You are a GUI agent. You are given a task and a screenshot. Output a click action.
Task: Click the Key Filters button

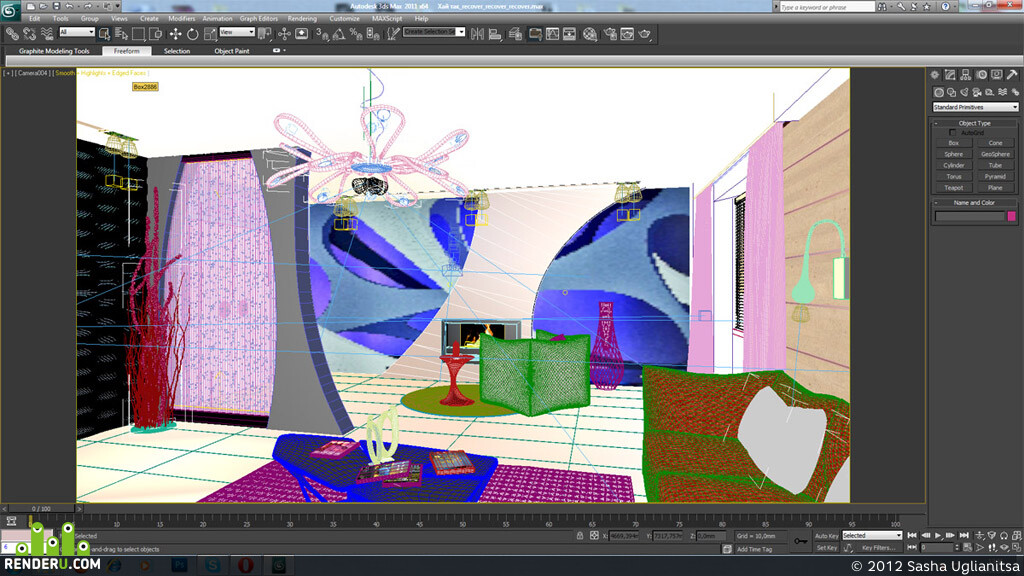click(878, 548)
